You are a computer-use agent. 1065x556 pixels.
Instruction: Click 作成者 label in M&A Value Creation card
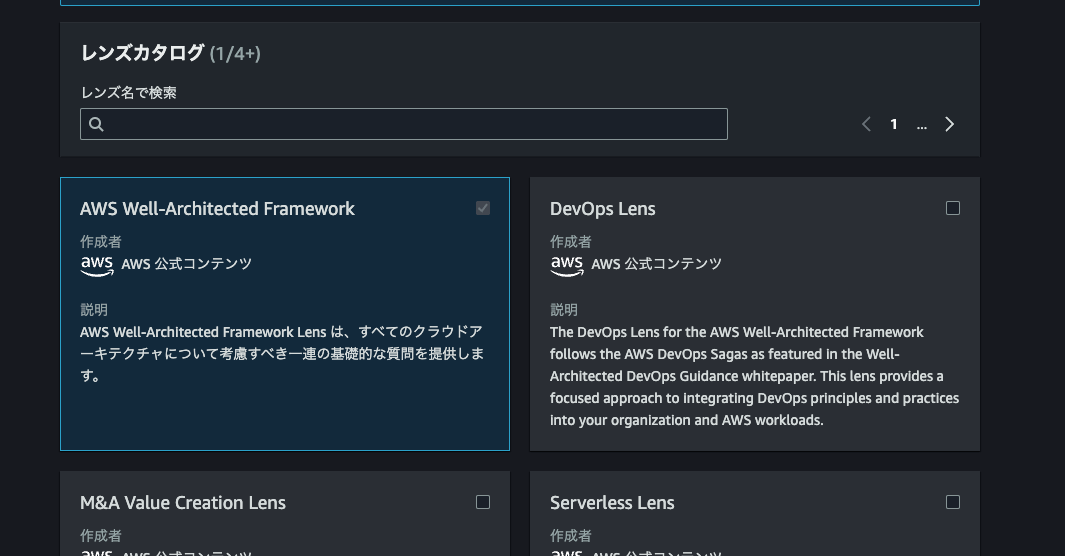click(101, 536)
